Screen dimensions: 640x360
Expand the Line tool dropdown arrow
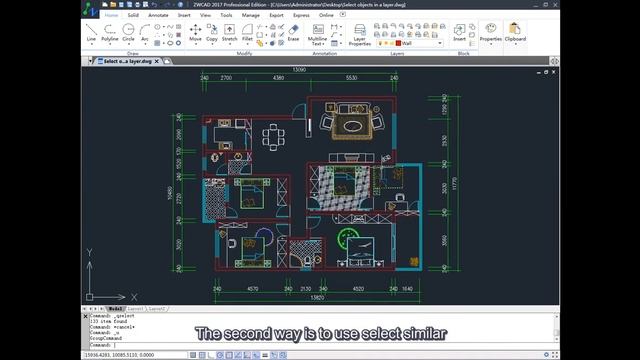(x=91, y=44)
